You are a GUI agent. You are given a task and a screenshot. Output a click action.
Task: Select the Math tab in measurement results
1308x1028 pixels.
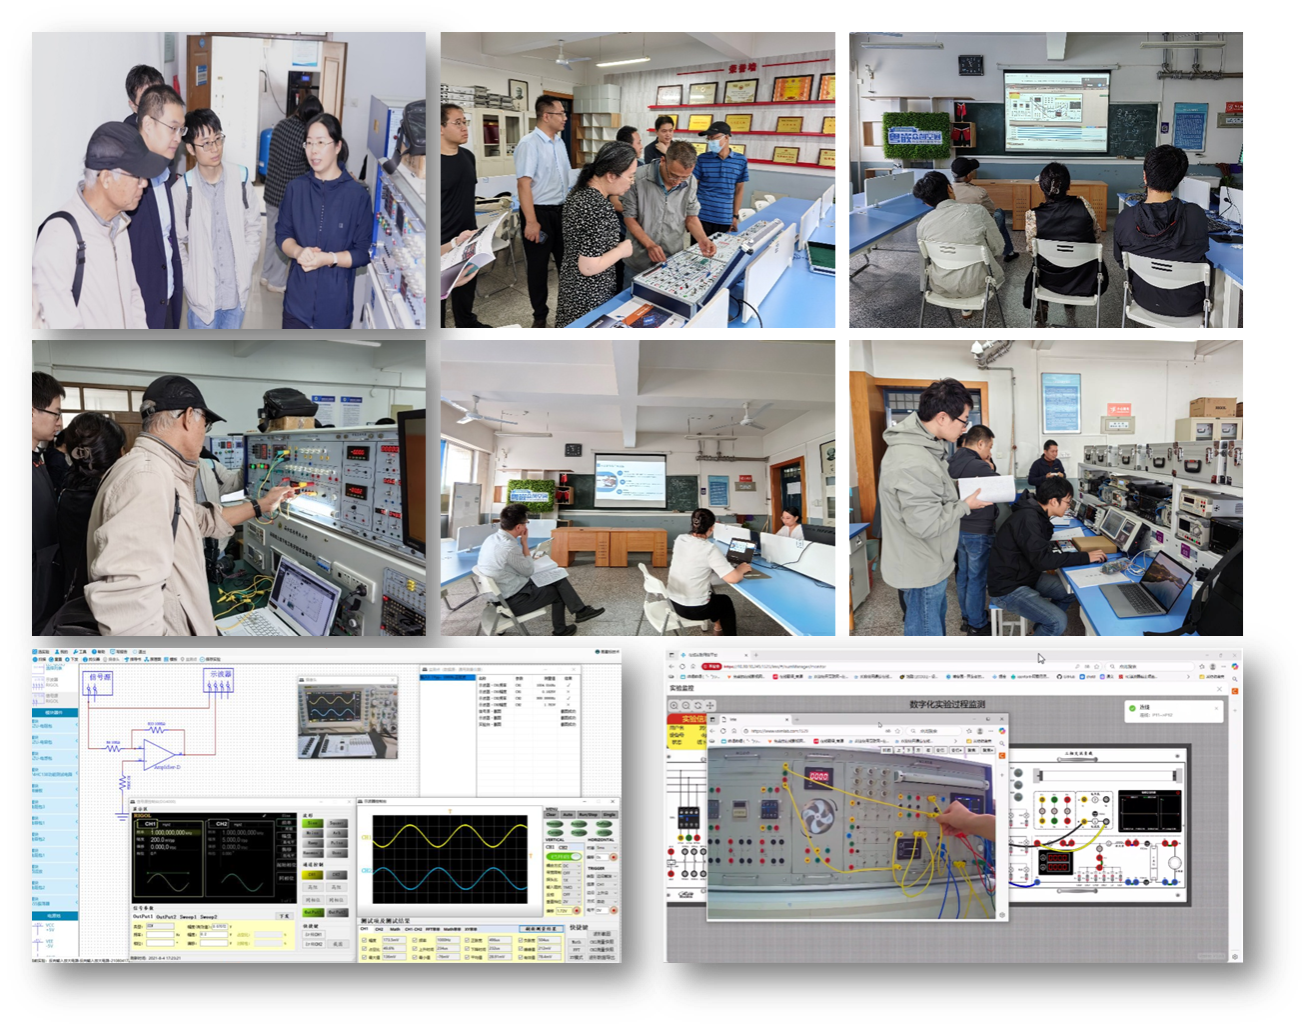[394, 929]
